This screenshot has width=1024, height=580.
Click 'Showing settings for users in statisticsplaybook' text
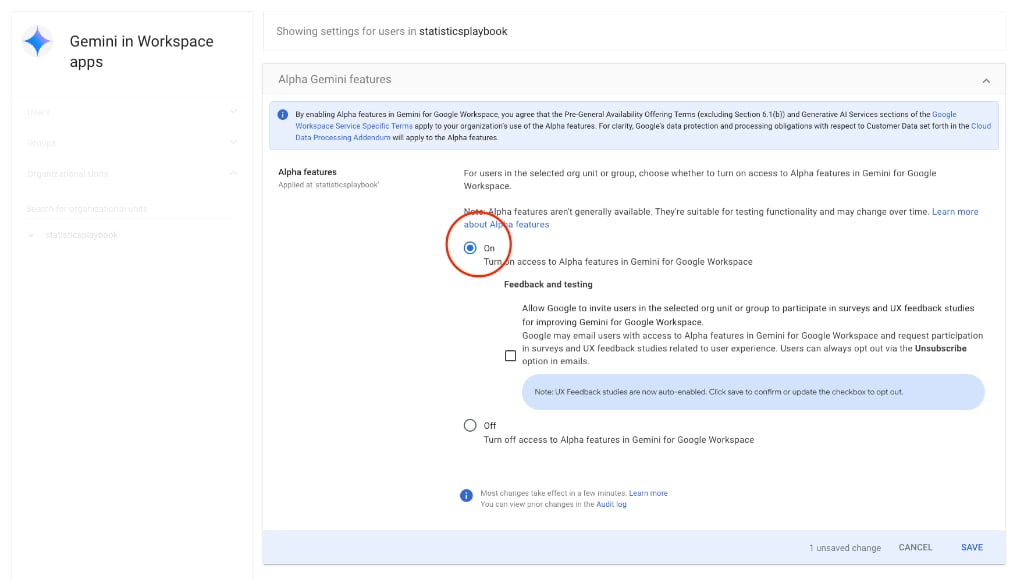tap(392, 31)
